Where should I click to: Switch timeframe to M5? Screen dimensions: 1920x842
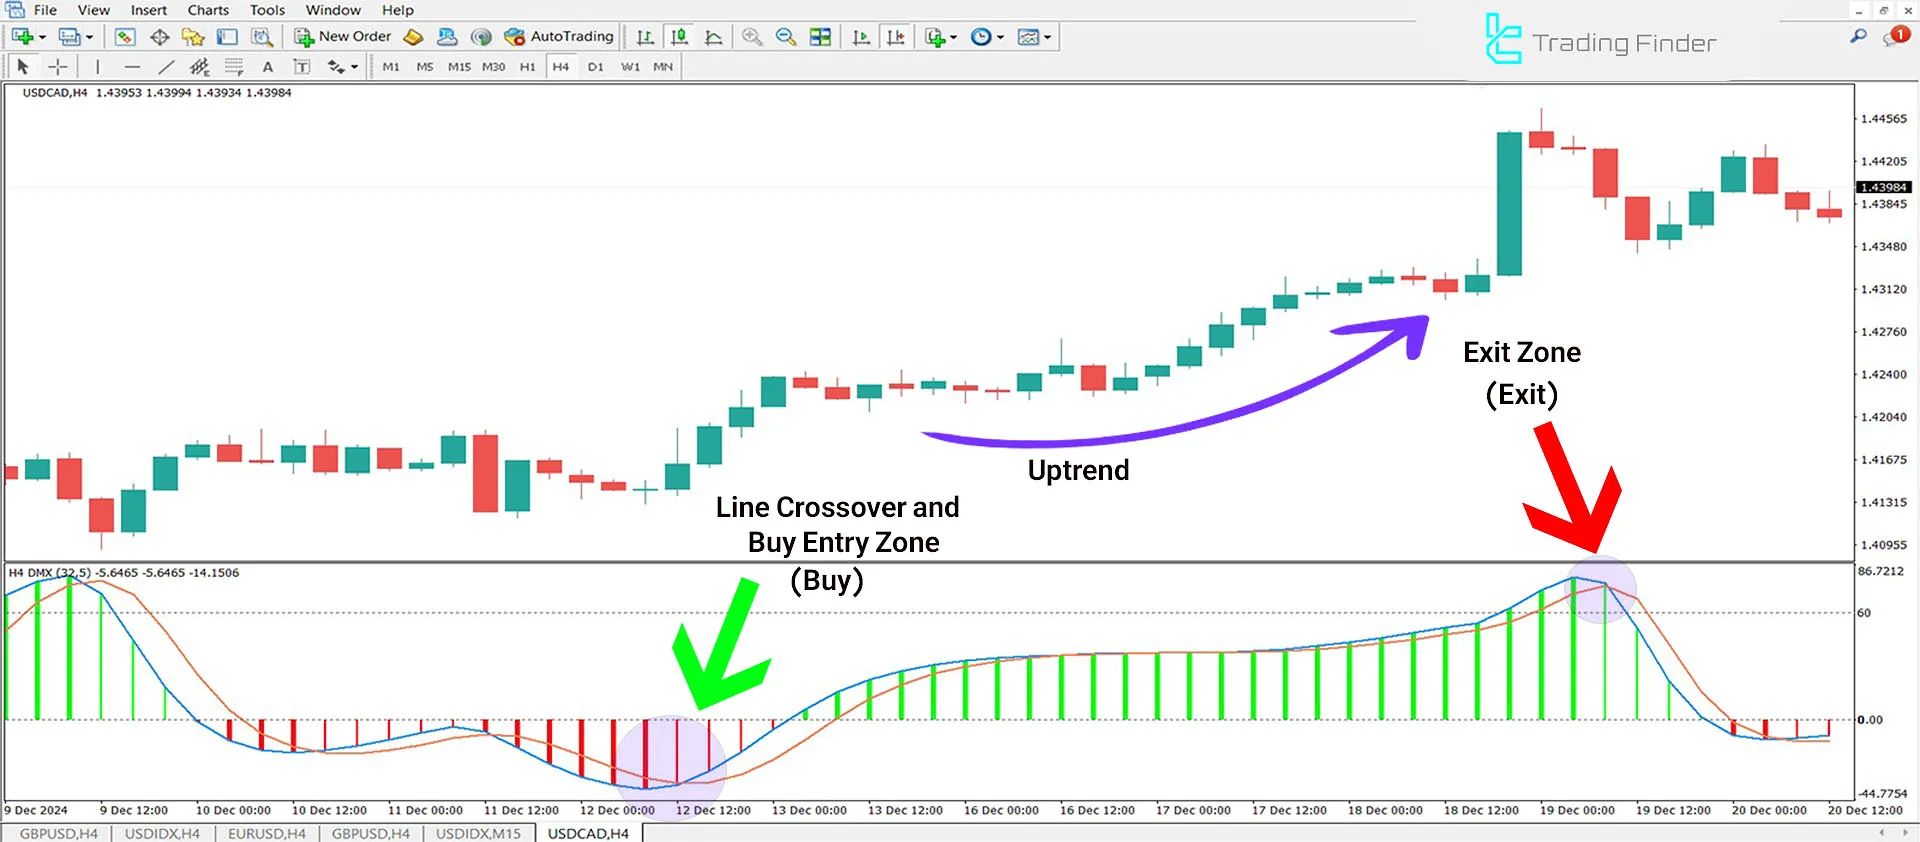425,67
